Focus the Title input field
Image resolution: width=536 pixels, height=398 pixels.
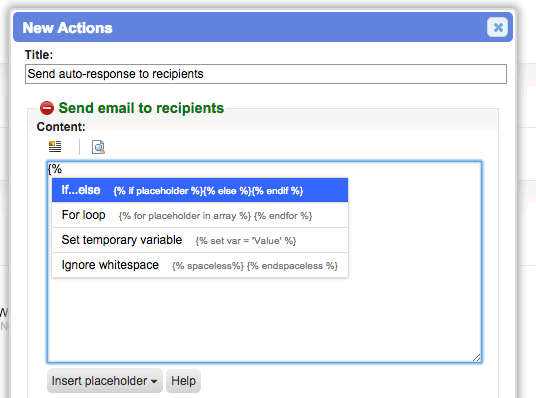pos(266,74)
